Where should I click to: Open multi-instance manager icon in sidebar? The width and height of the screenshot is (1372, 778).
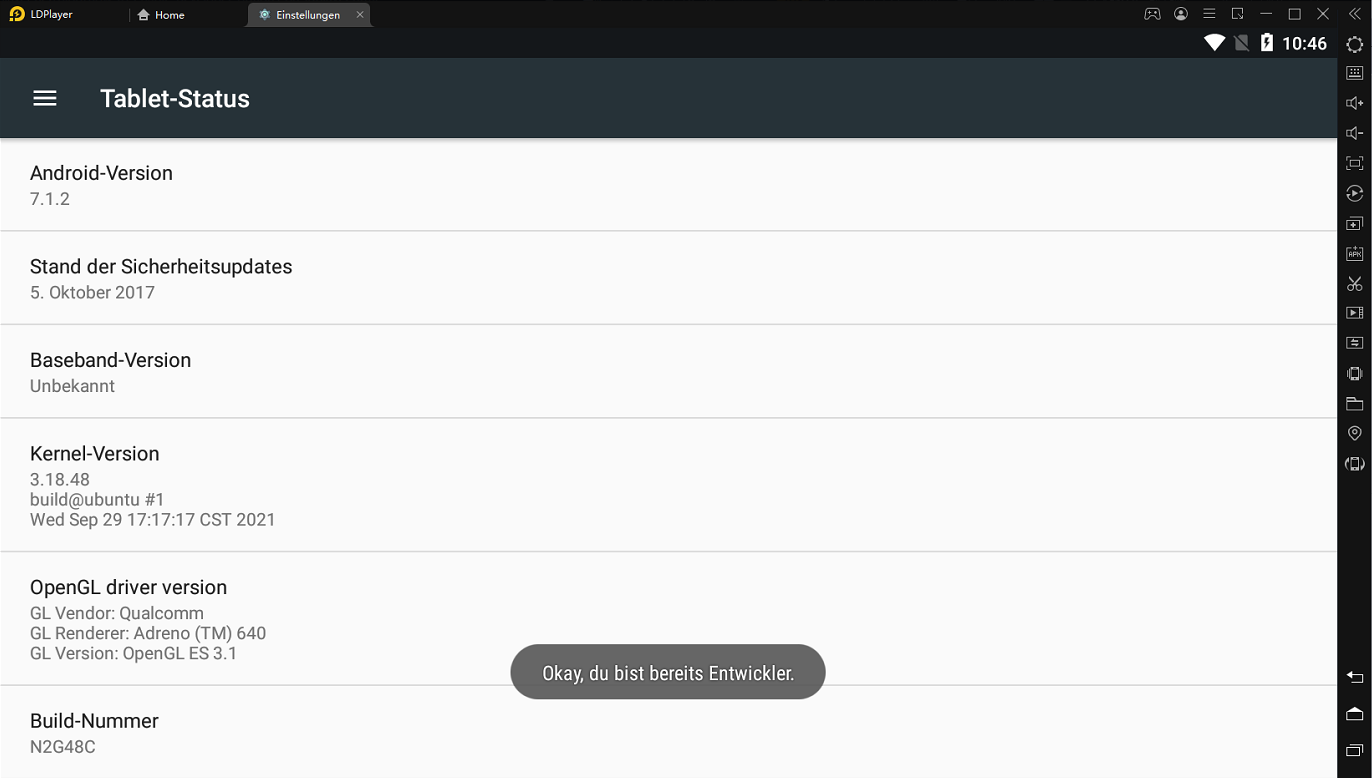tap(1354, 223)
